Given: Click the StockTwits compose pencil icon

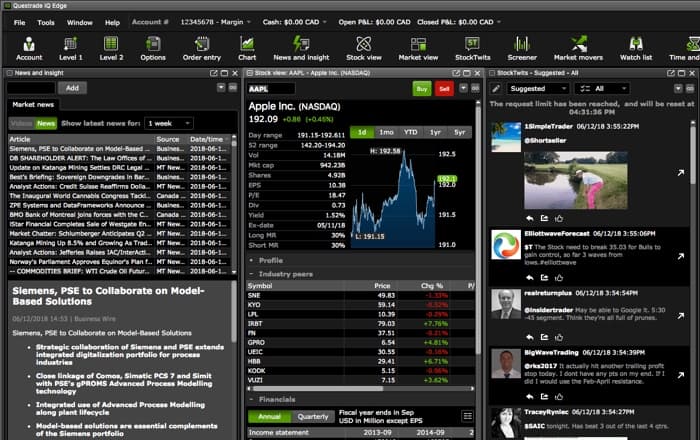Looking at the screenshot, I should coord(496,89).
